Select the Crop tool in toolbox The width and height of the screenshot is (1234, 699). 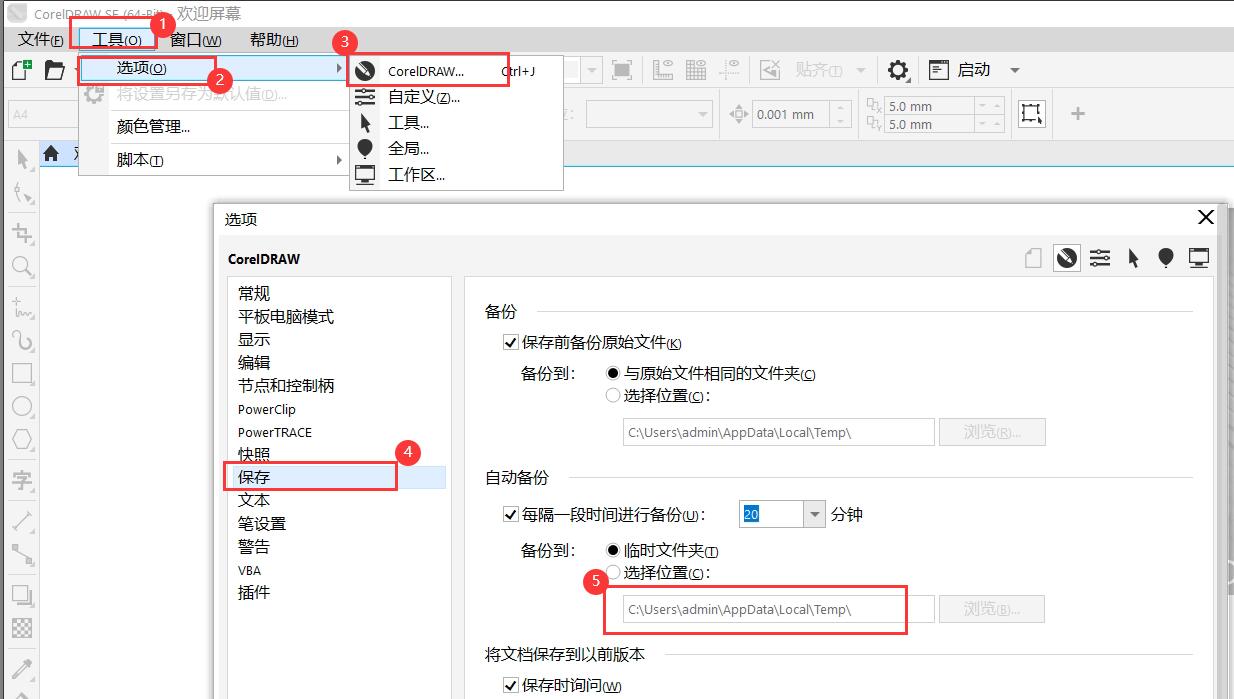(22, 234)
